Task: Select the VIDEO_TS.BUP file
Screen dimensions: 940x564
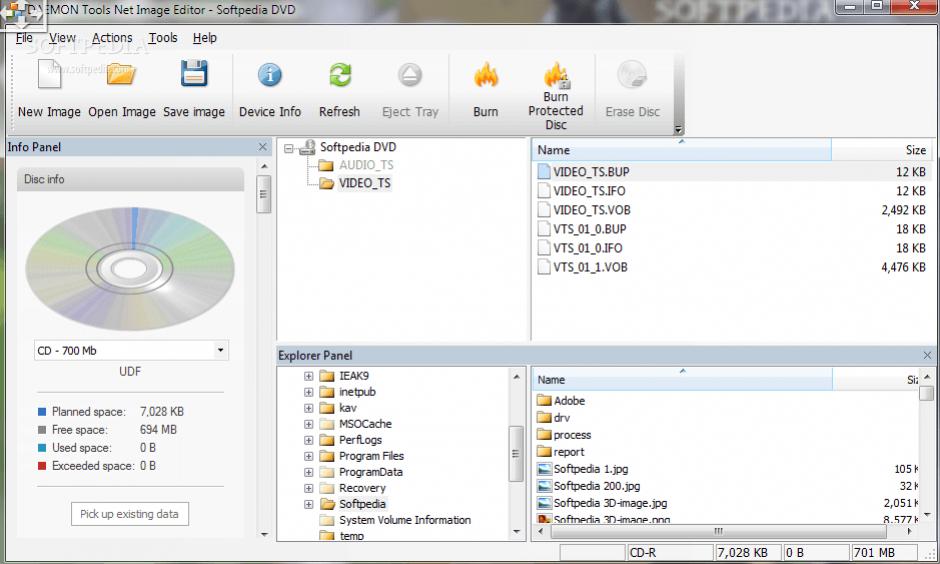Action: click(x=591, y=172)
